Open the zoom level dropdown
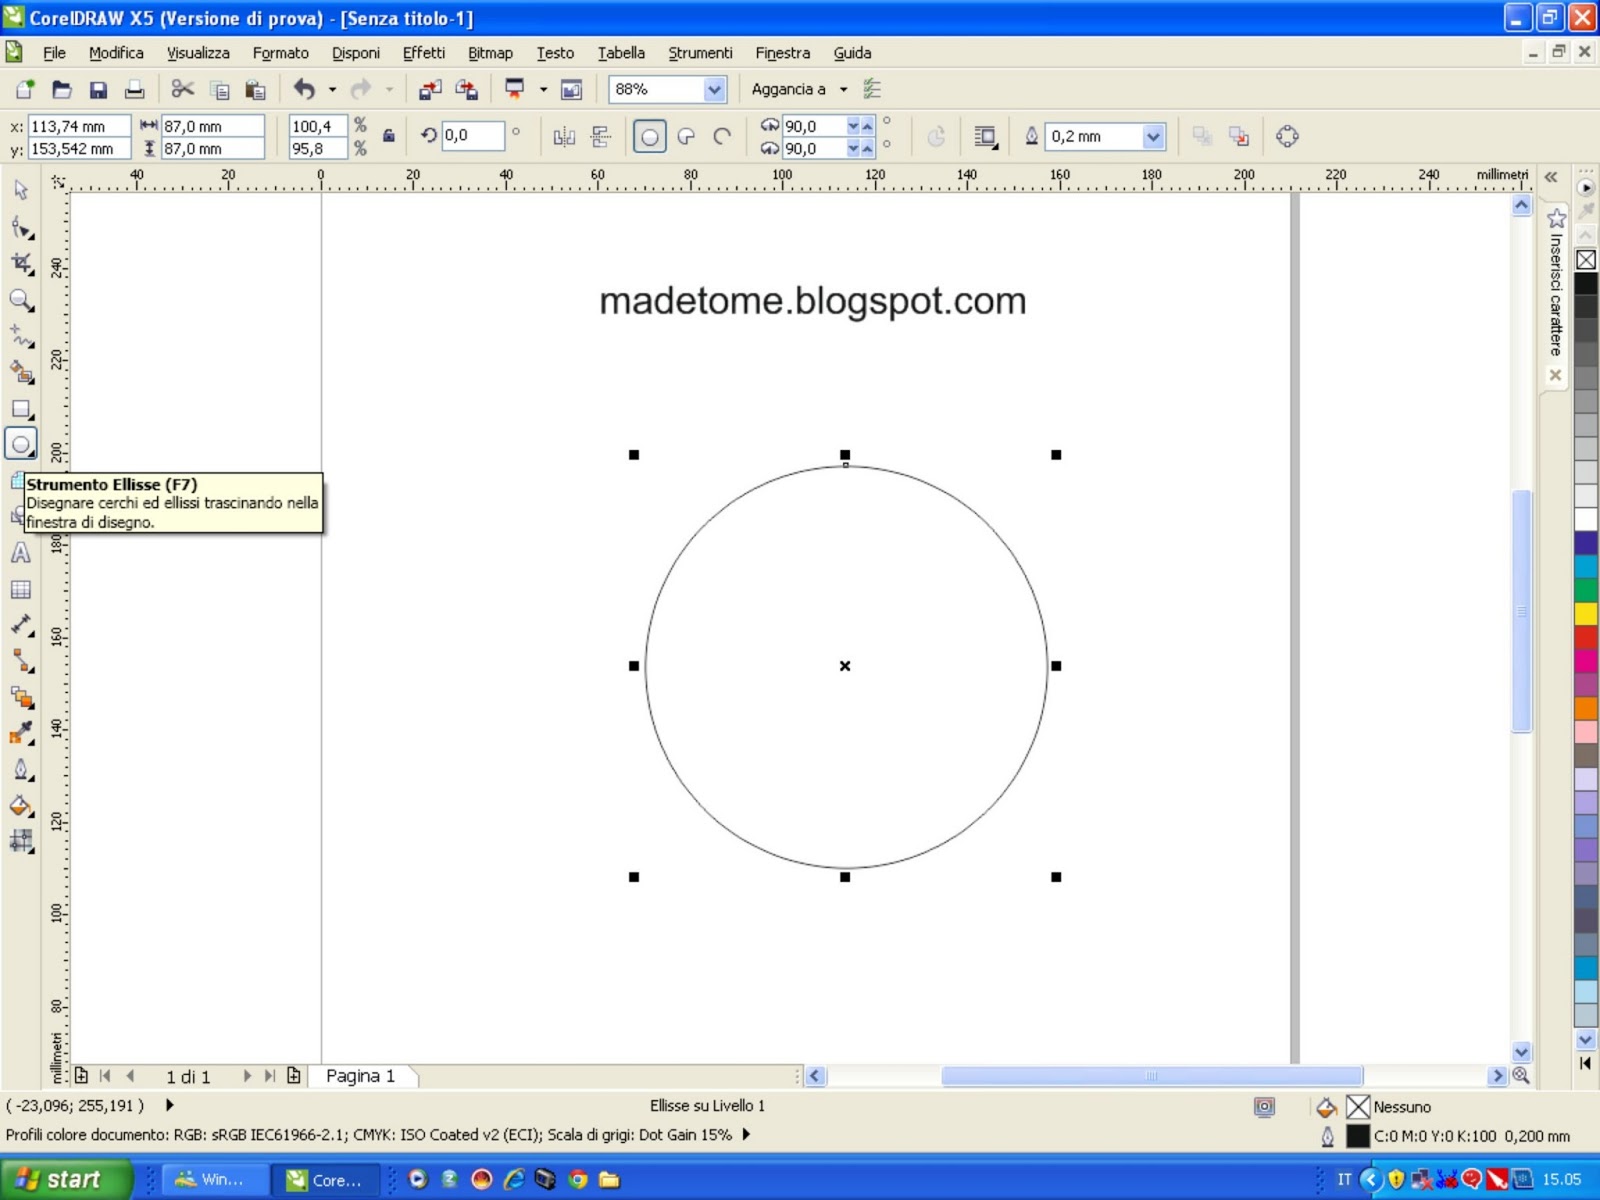The width and height of the screenshot is (1600, 1200). click(714, 90)
